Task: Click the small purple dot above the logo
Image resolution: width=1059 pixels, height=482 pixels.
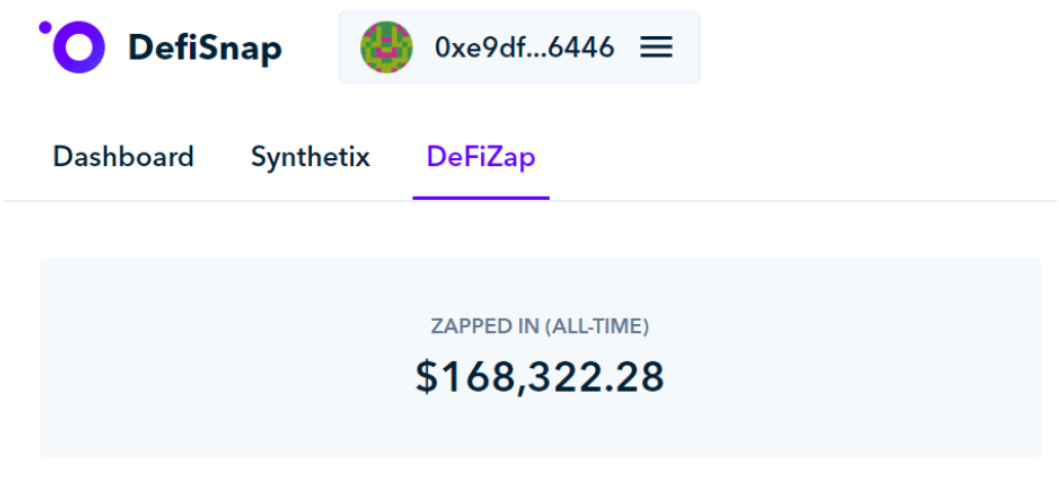Action: point(45,27)
